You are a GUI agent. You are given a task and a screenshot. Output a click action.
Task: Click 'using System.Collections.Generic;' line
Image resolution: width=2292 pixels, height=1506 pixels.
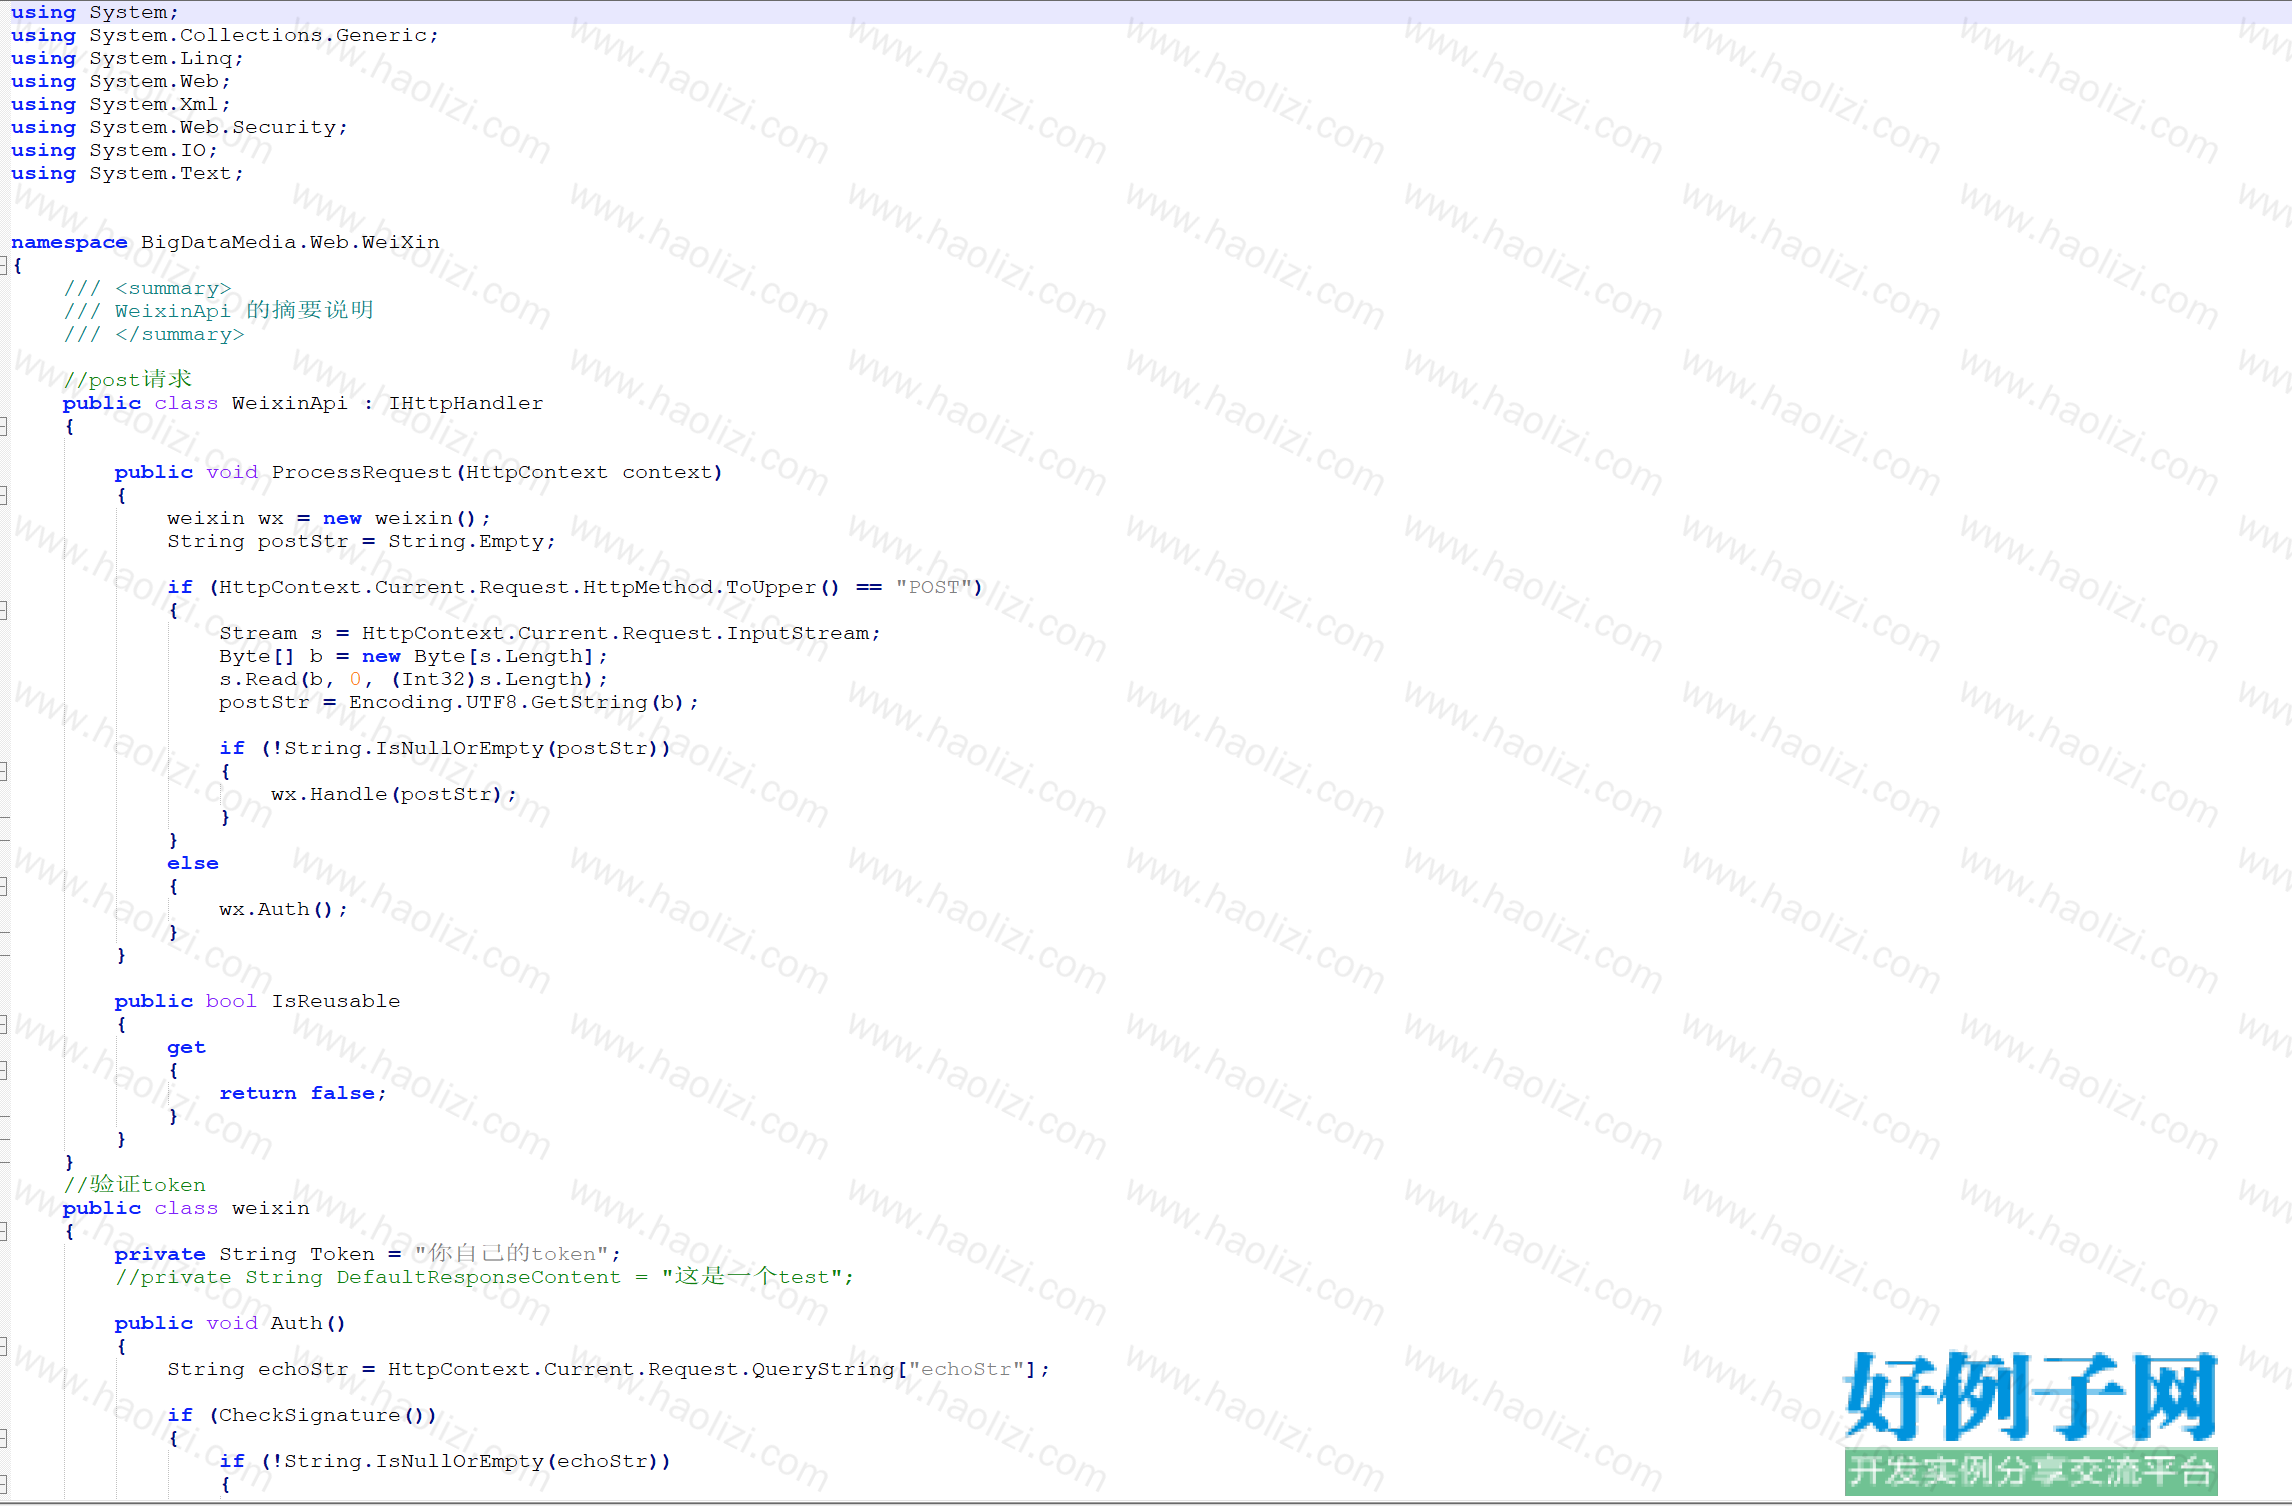point(225,35)
